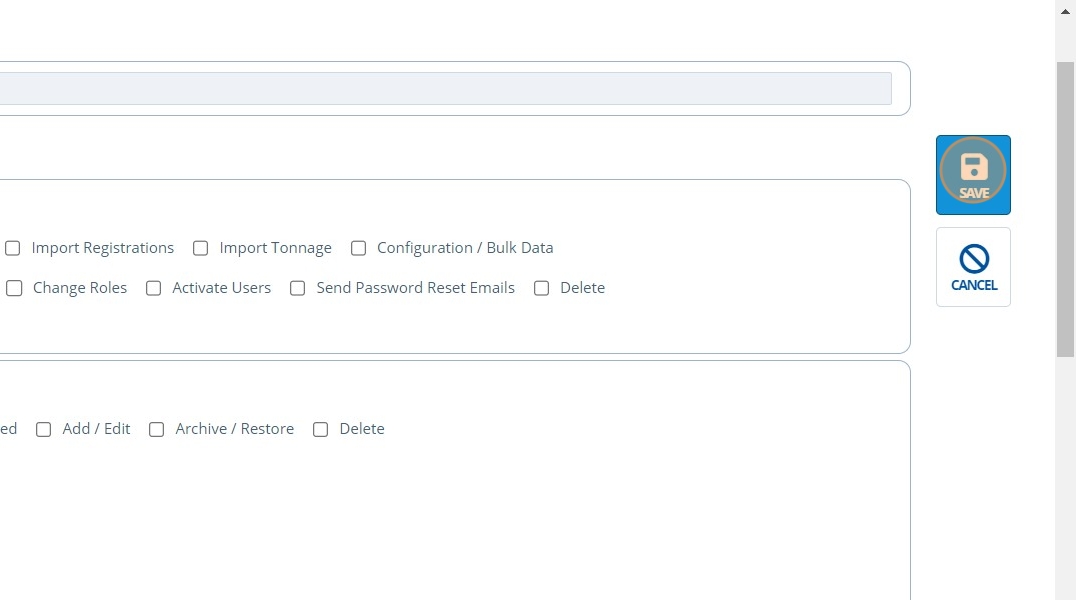This screenshot has width=1076, height=600.
Task: Click the scrollbar track below the thumb
Action: [1065, 480]
